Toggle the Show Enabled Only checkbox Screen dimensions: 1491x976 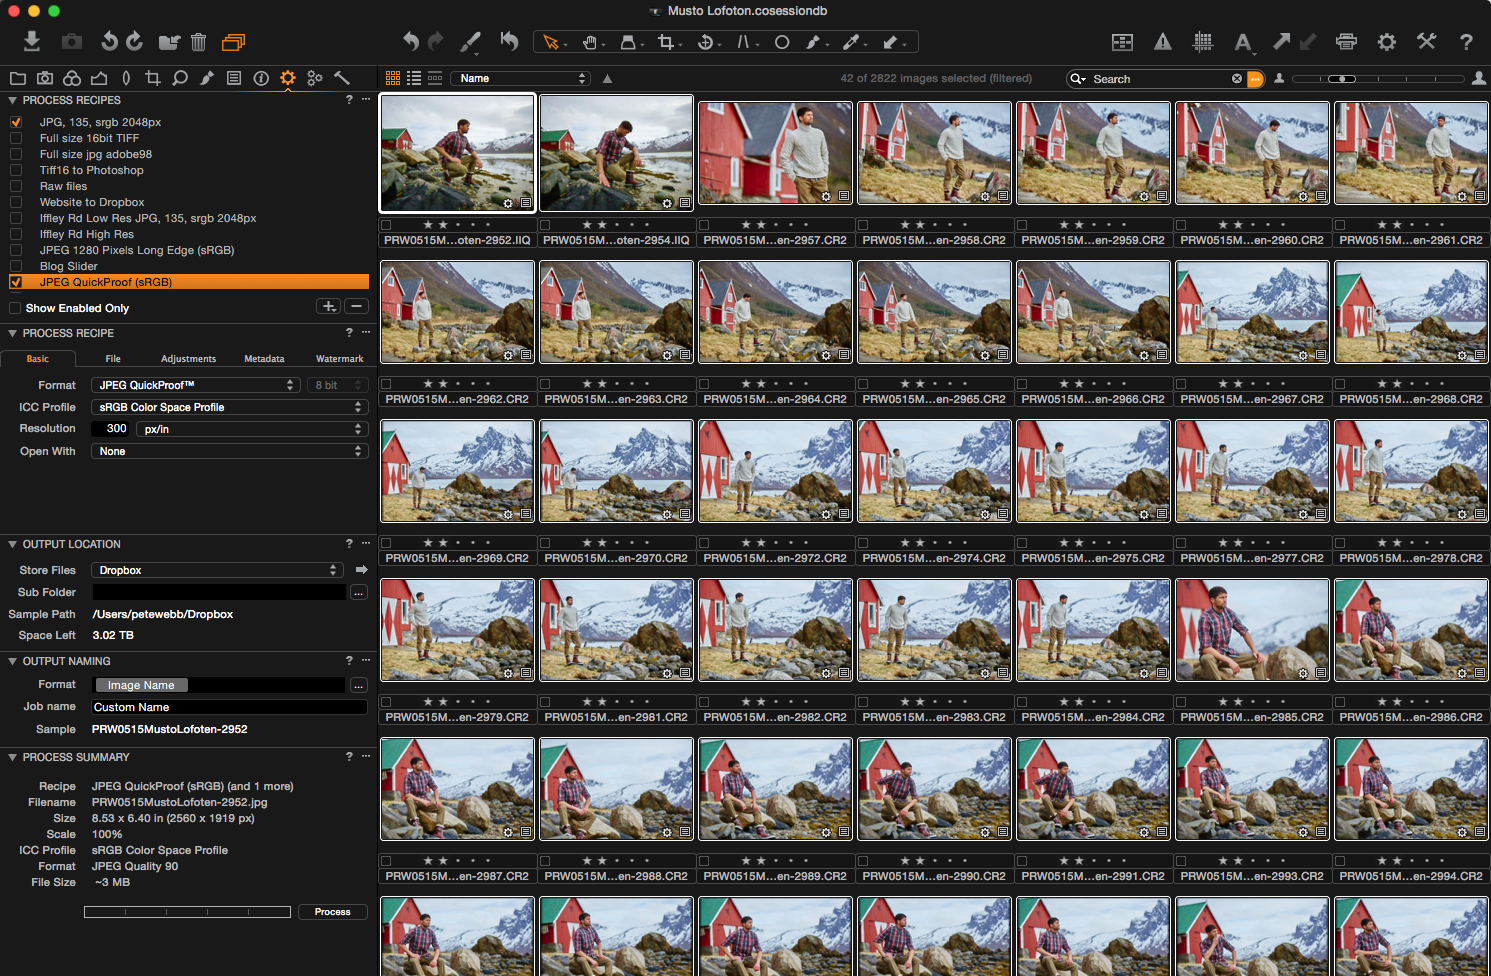click(15, 308)
